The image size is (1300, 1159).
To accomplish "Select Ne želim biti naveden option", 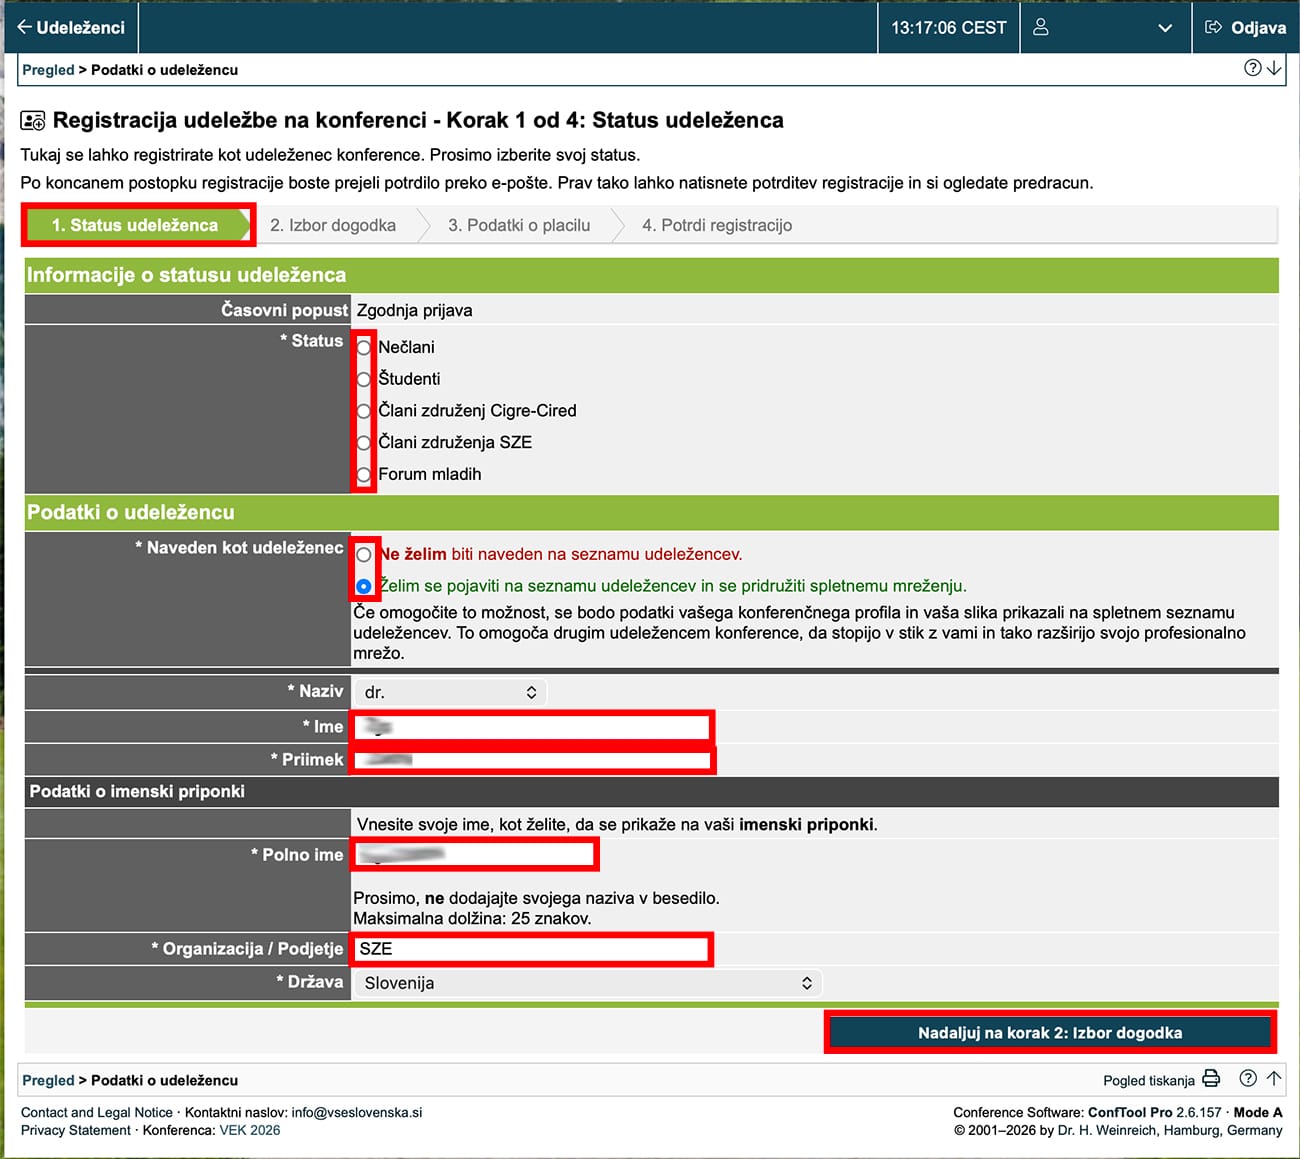I will 363,554.
